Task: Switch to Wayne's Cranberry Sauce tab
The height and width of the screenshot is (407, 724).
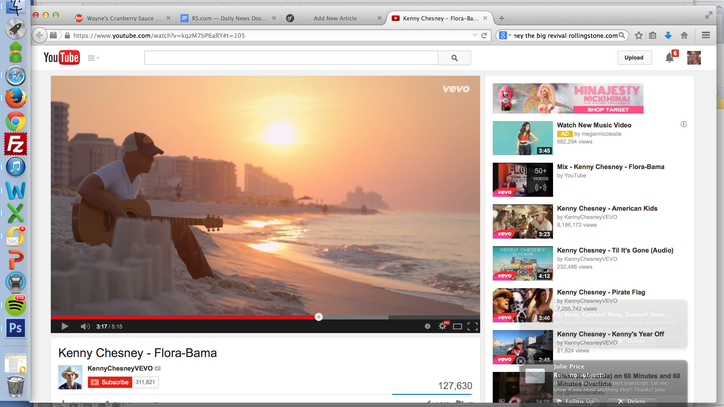Action: pos(123,18)
